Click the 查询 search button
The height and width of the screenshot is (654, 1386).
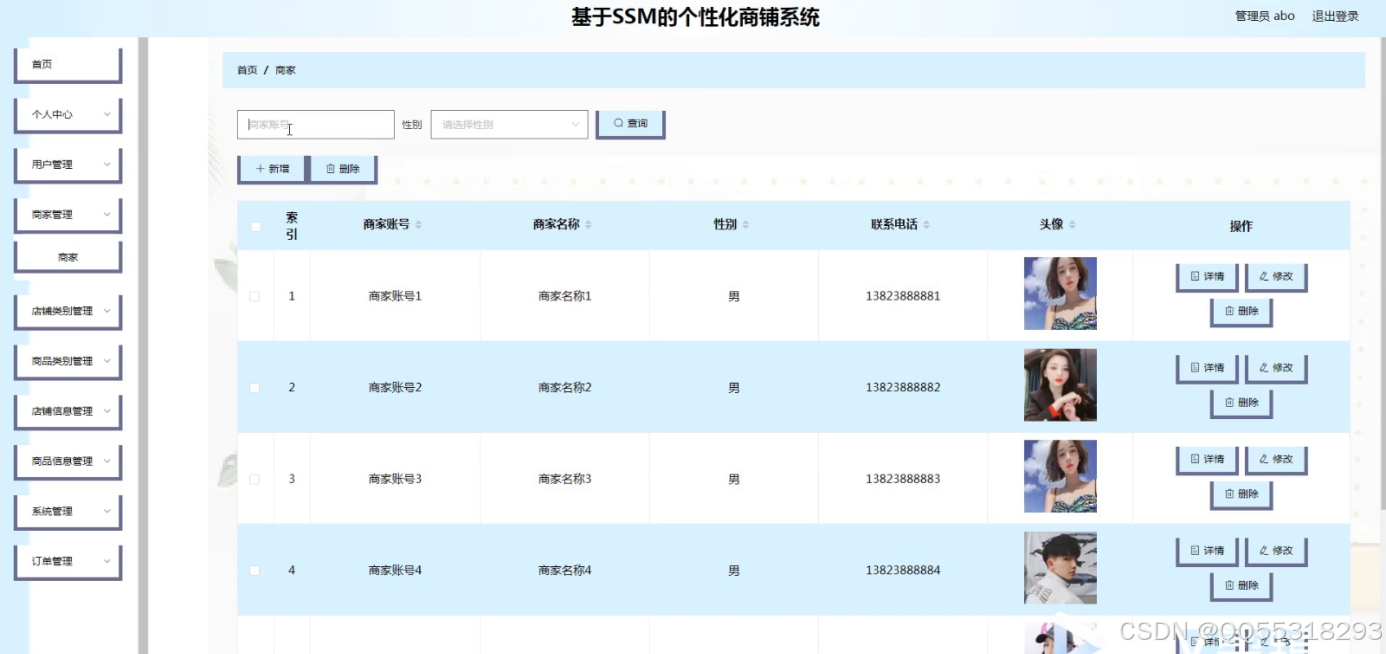click(630, 124)
